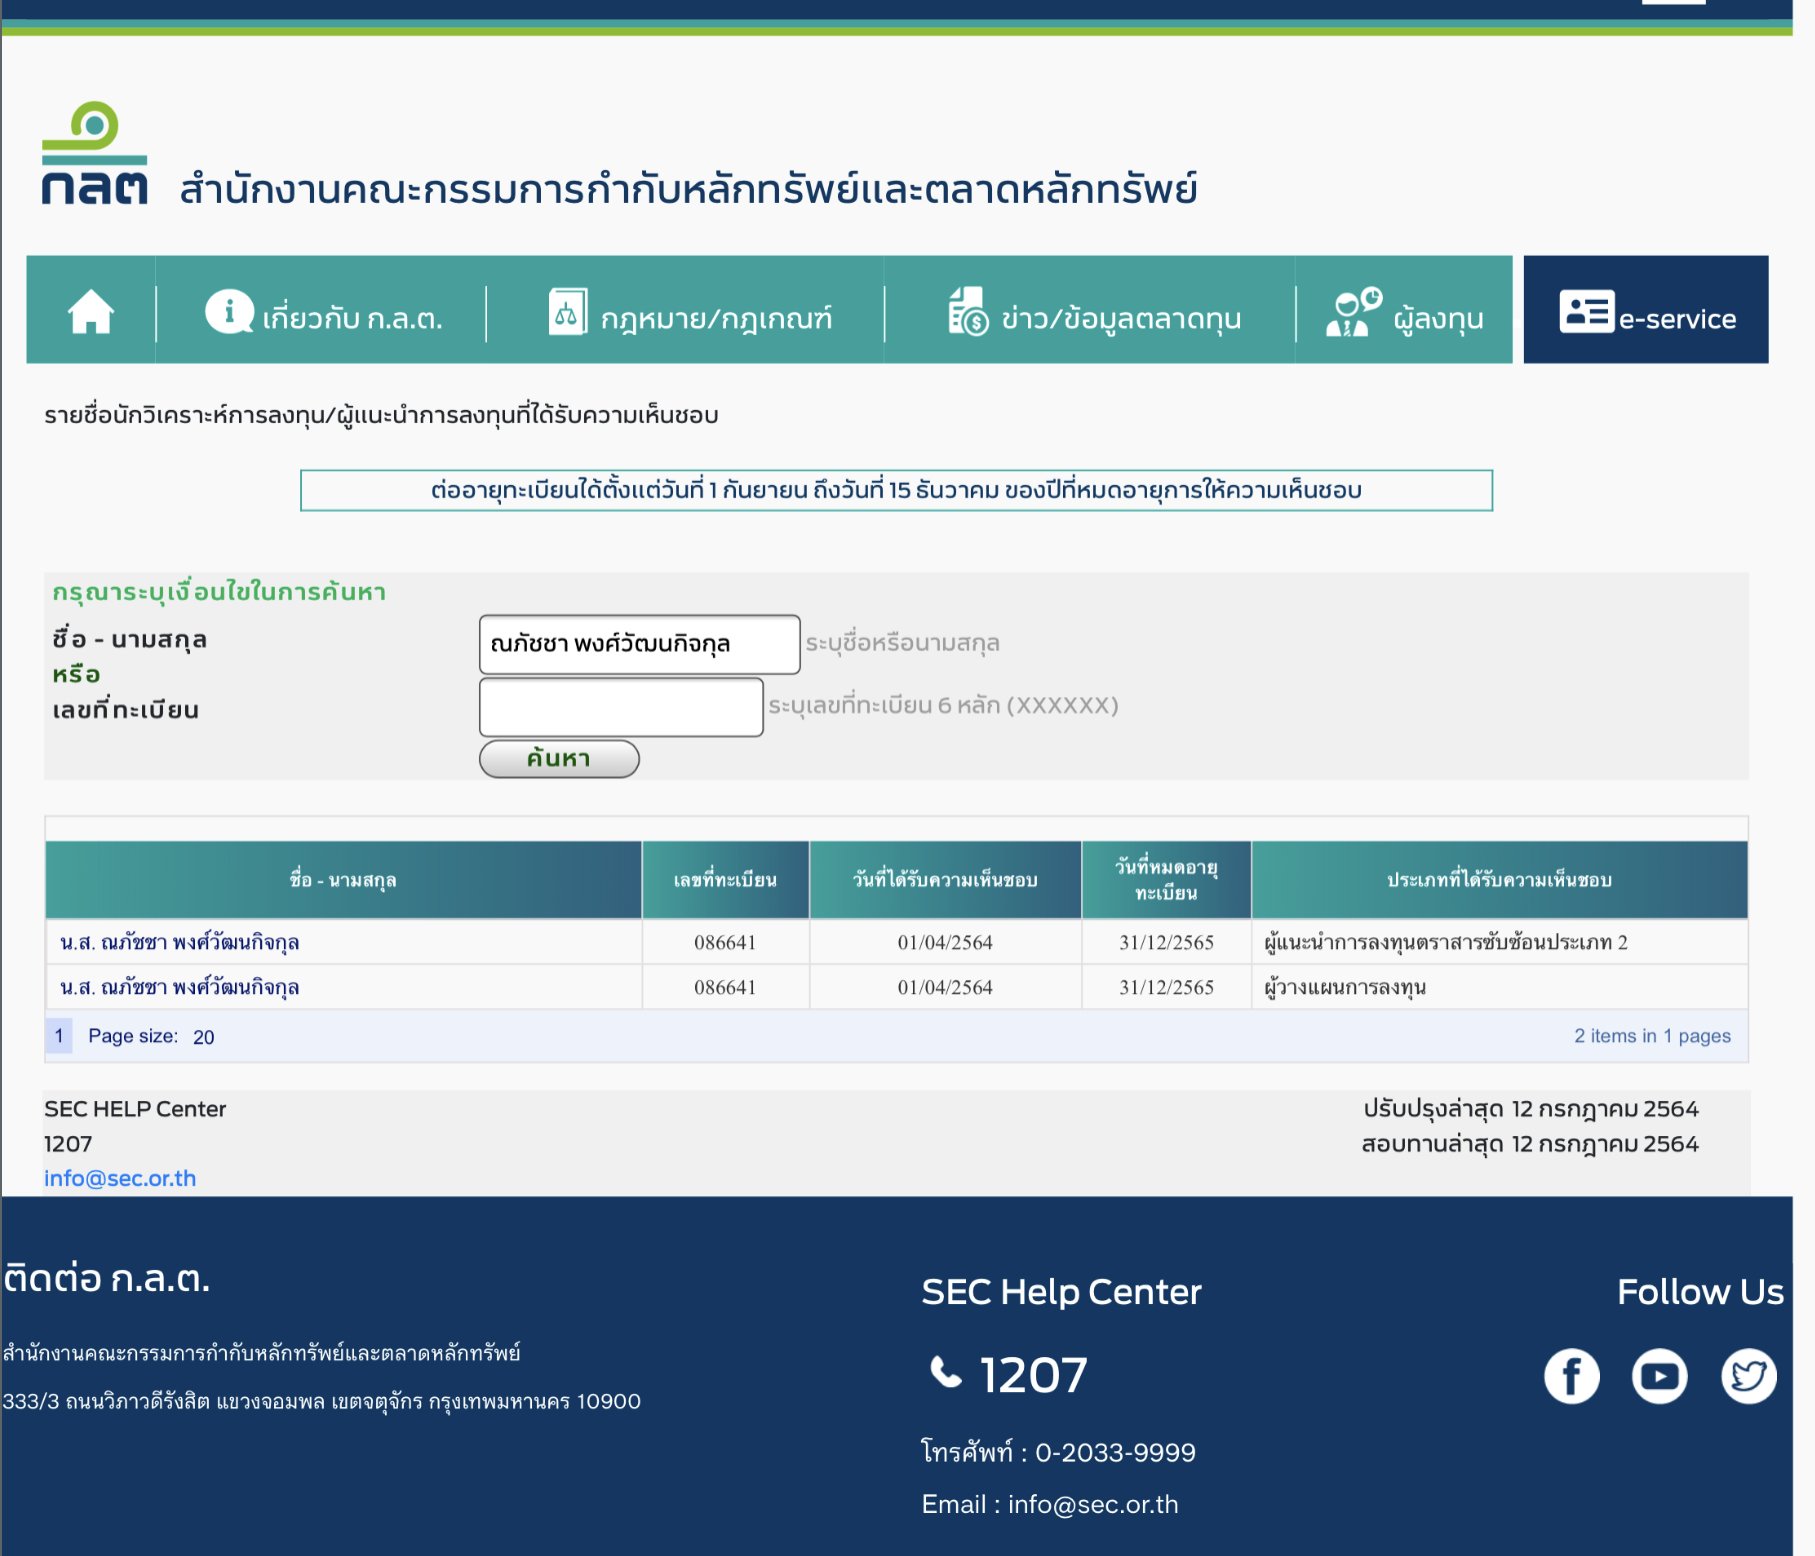Click the investor people icon beside ผู้ลงทุน
The height and width of the screenshot is (1556, 1815).
coord(1353,312)
